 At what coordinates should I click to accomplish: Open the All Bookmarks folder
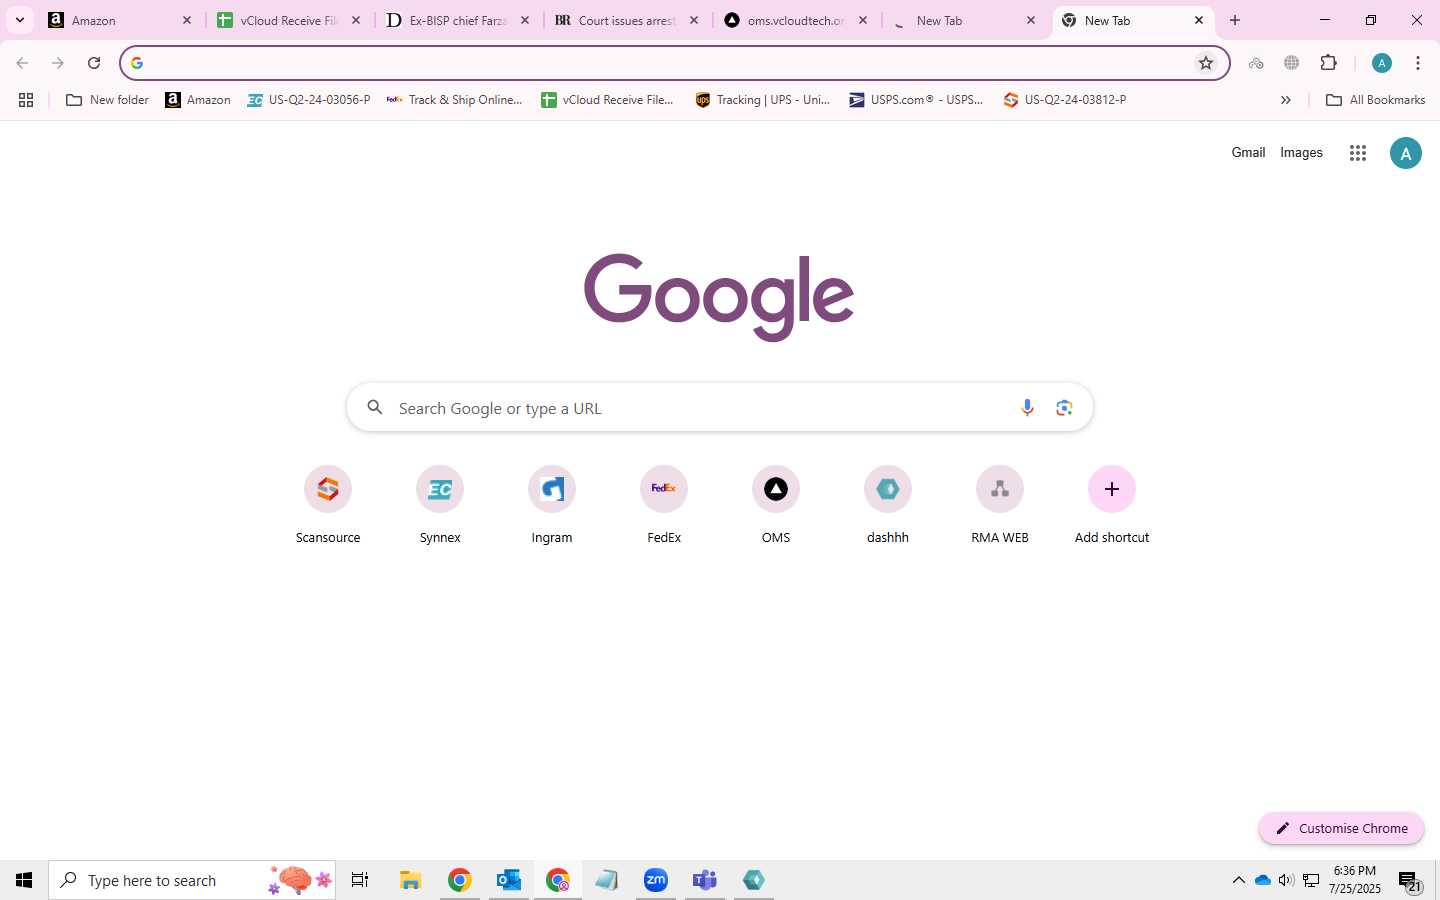(1376, 100)
